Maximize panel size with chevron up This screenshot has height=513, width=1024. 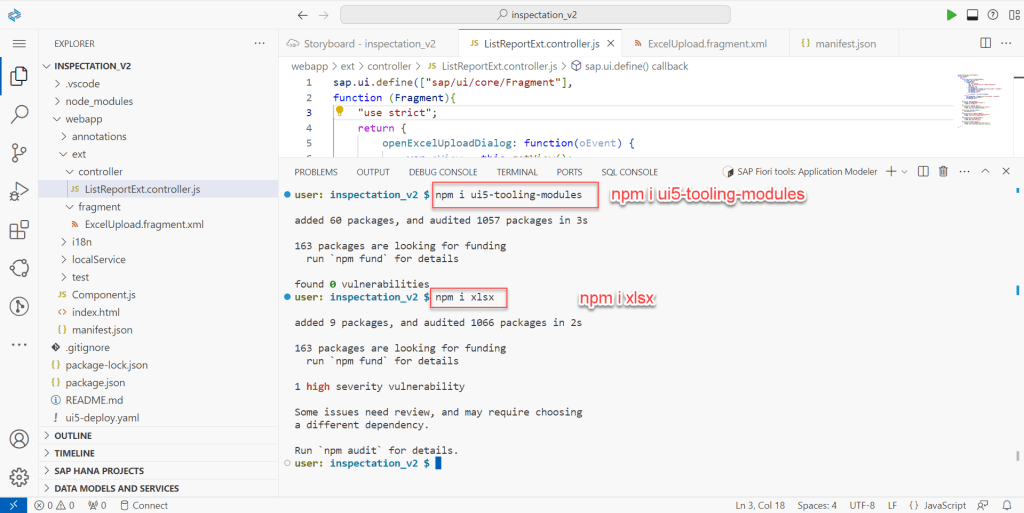[985, 172]
